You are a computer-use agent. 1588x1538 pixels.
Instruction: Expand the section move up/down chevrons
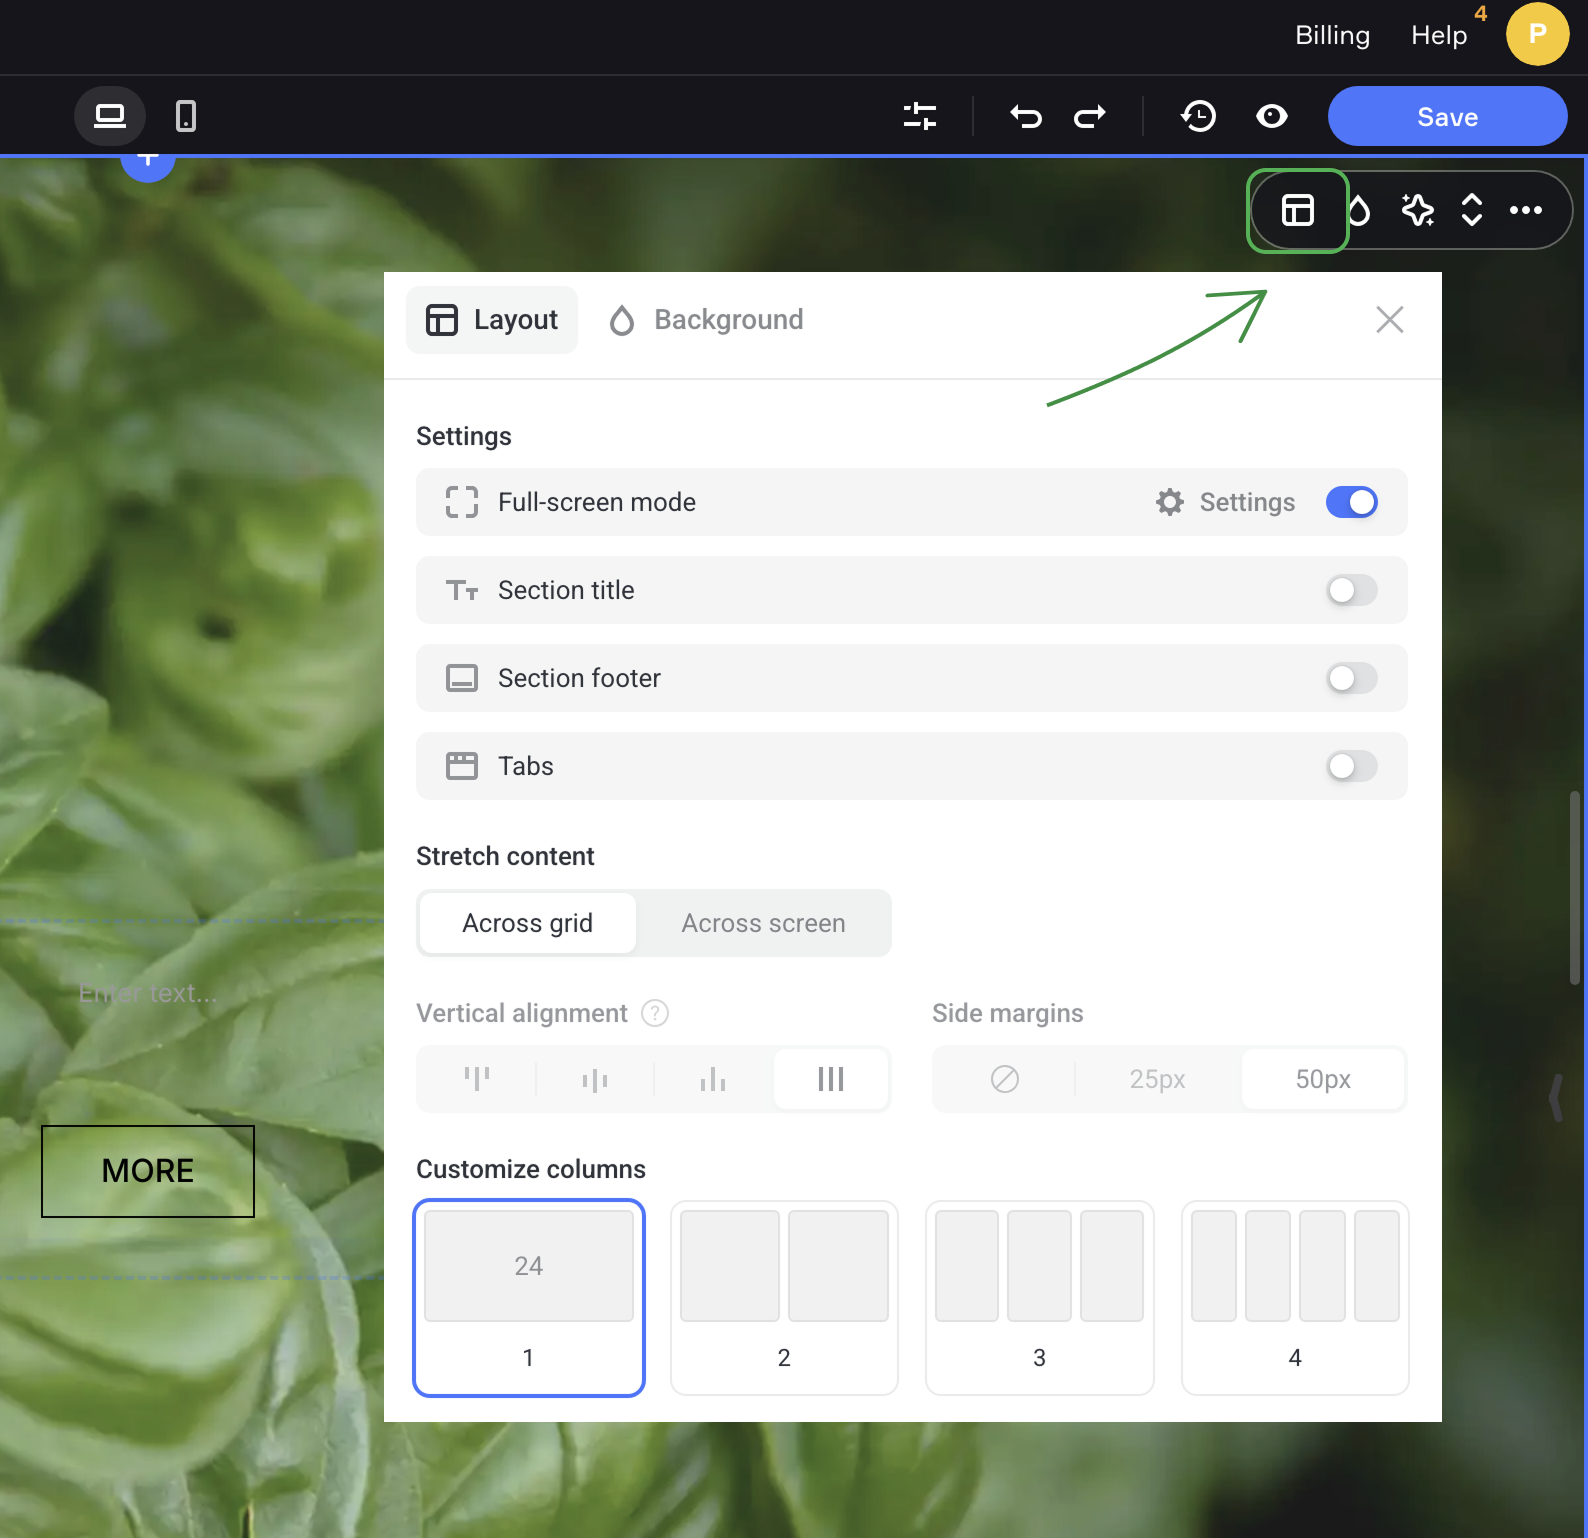coord(1471,210)
